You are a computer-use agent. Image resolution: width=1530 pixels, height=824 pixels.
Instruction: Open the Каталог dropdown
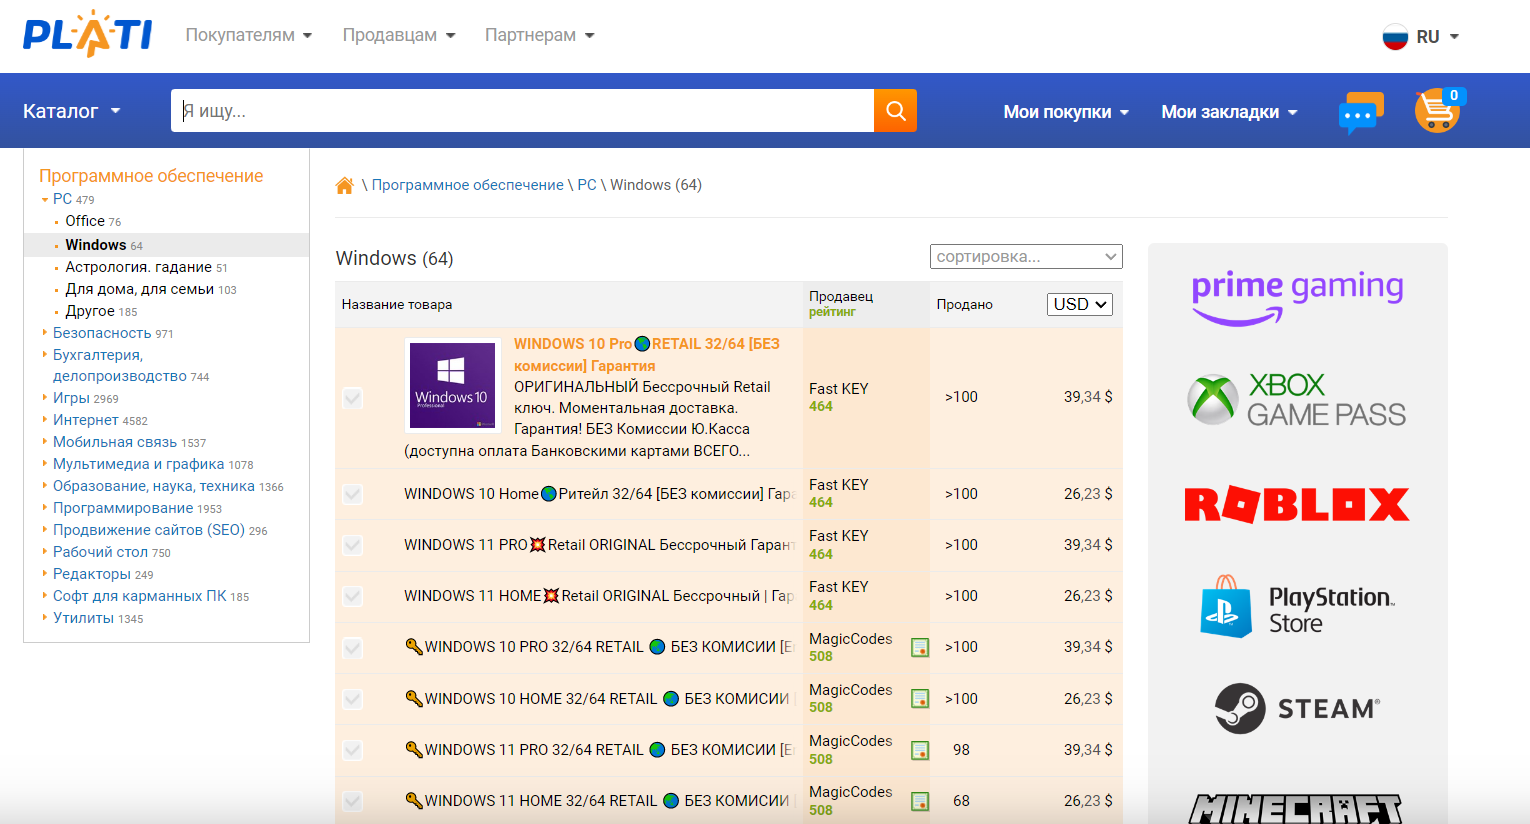click(x=72, y=111)
